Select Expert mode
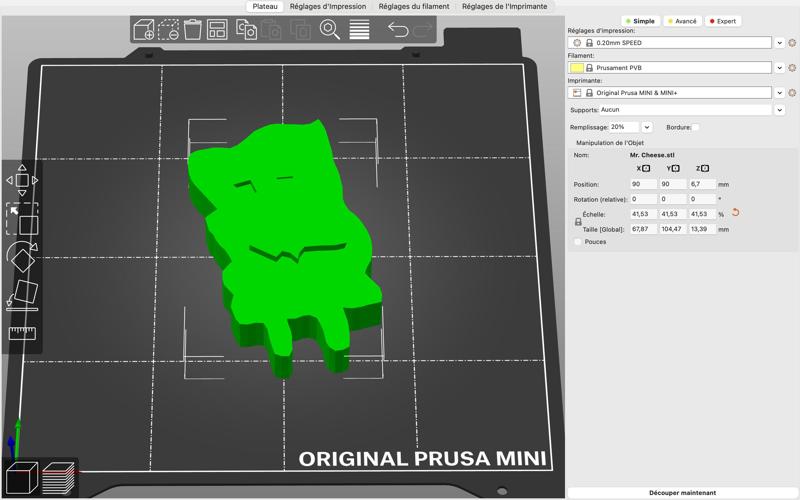This screenshot has width=800, height=500. [x=723, y=21]
